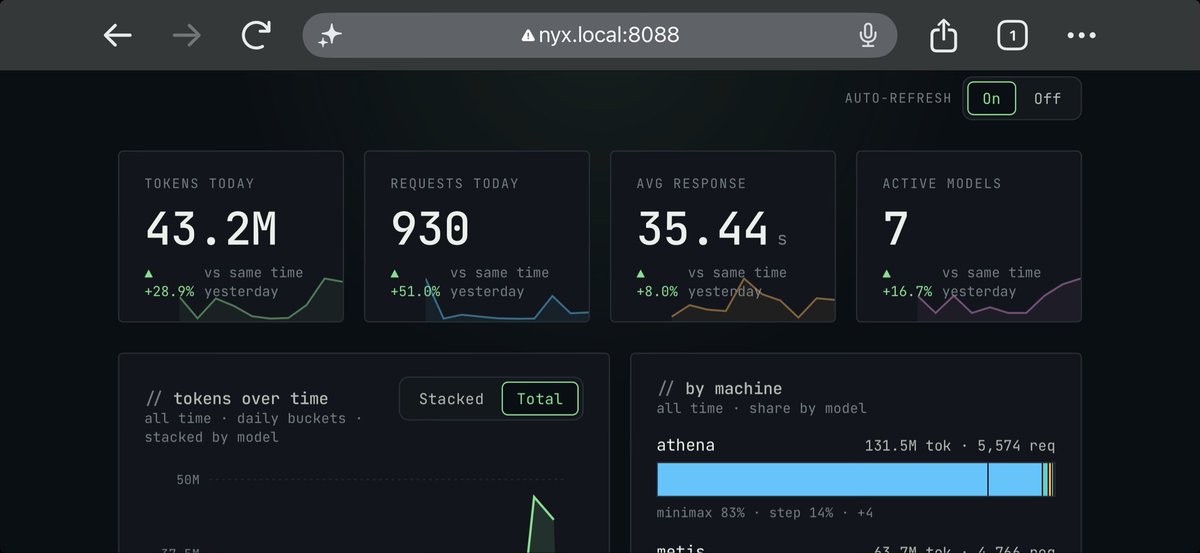
Task: Click the 131.5M tok · 5,574 req figure
Action: click(959, 446)
